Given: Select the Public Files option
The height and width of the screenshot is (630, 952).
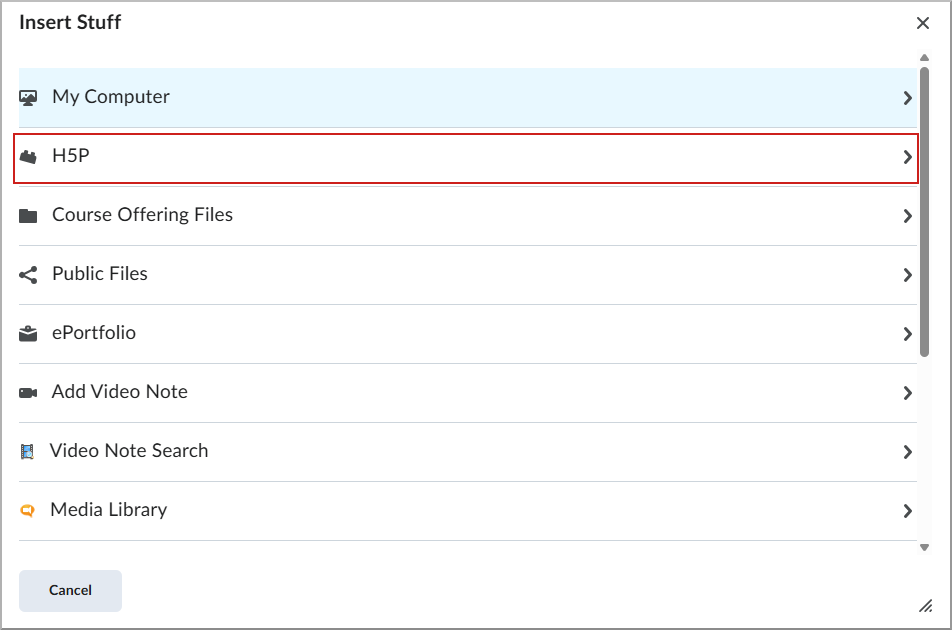Looking at the screenshot, I should click(100, 274).
